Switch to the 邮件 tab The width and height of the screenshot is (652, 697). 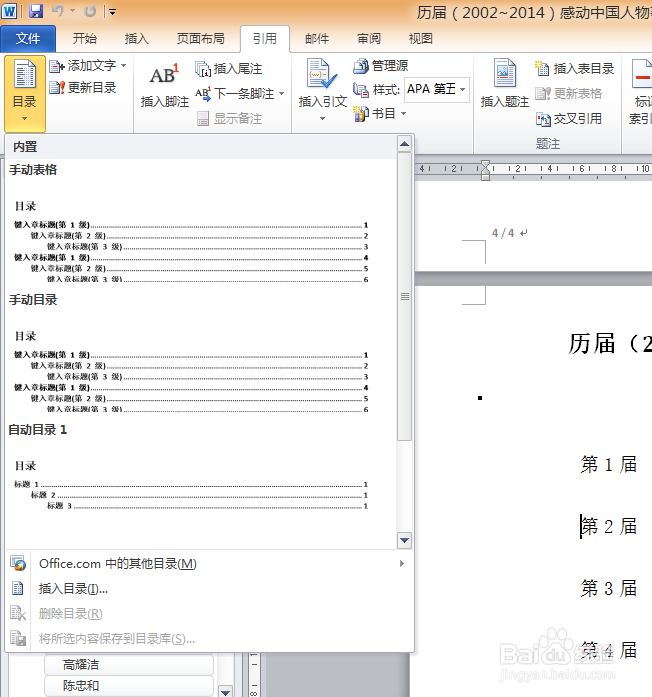[317, 39]
